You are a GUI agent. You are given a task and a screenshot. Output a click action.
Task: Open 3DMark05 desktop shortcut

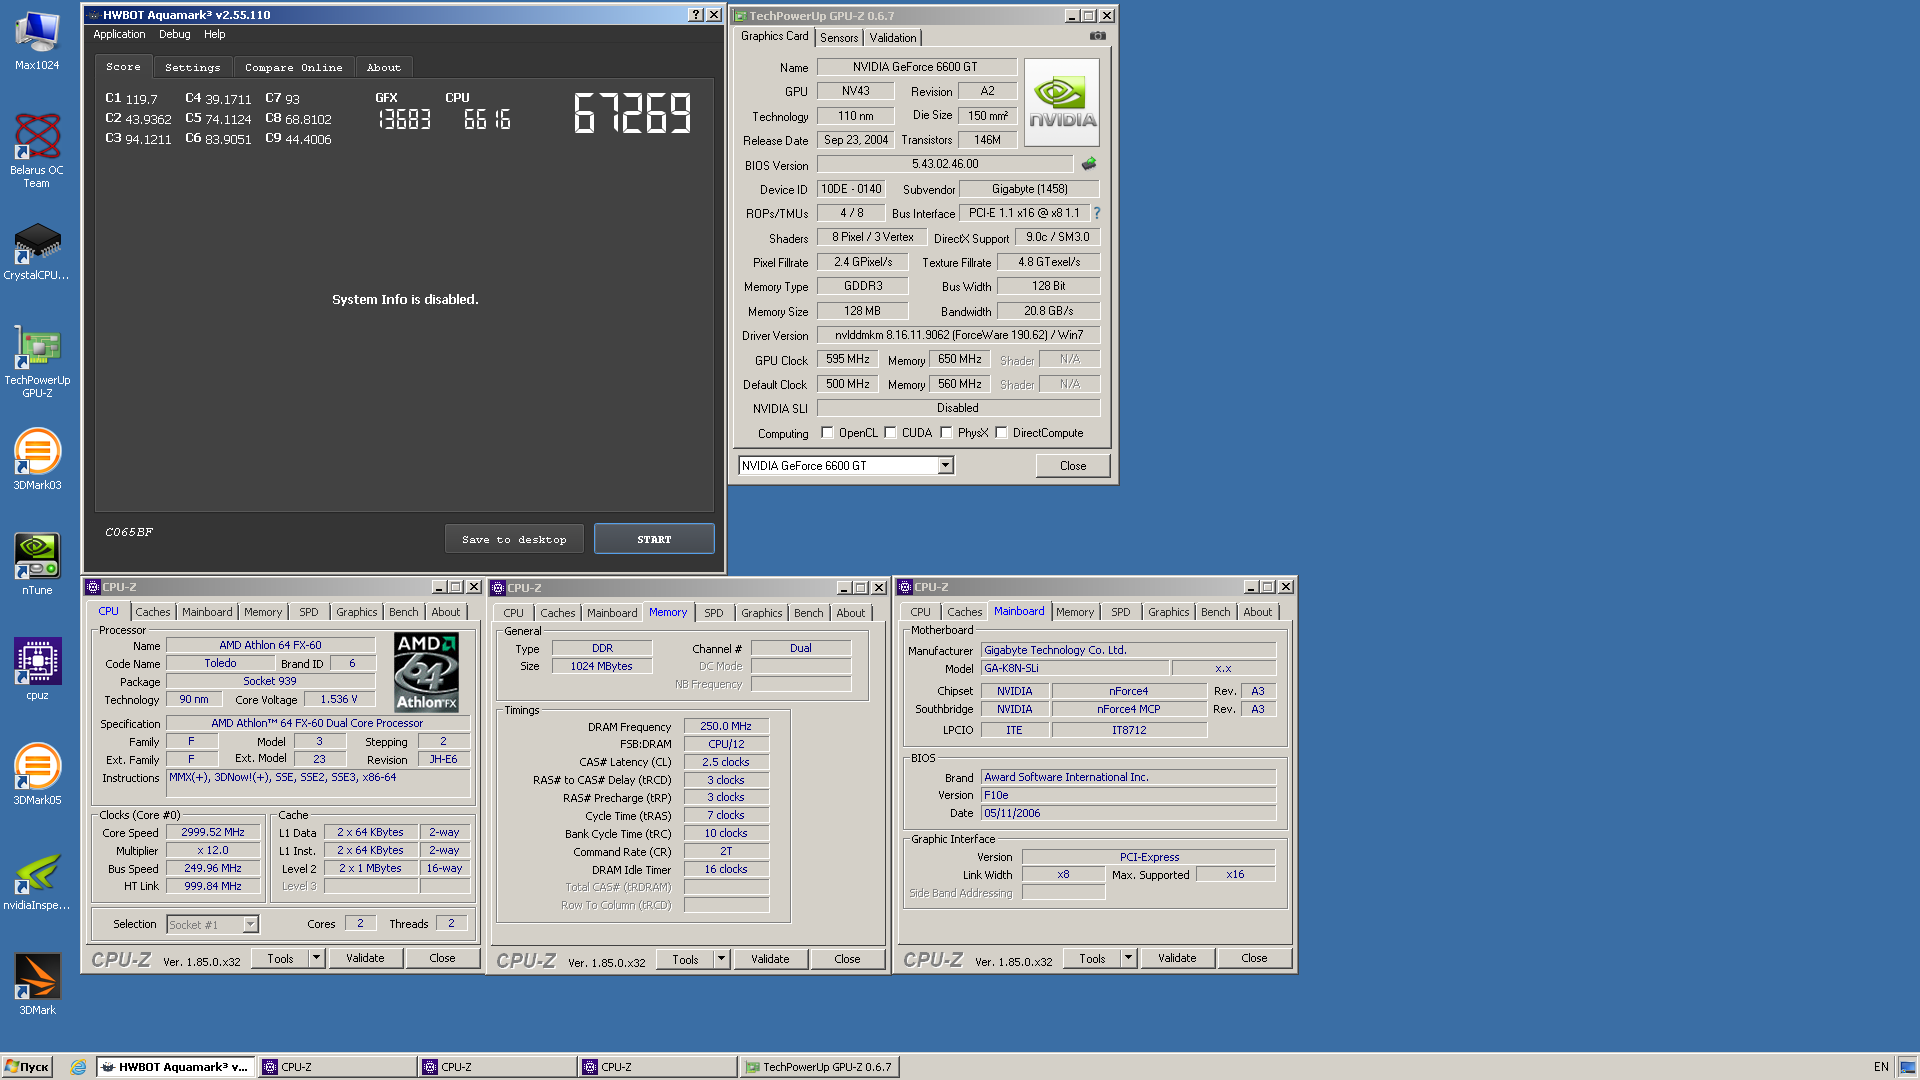pyautogui.click(x=37, y=775)
